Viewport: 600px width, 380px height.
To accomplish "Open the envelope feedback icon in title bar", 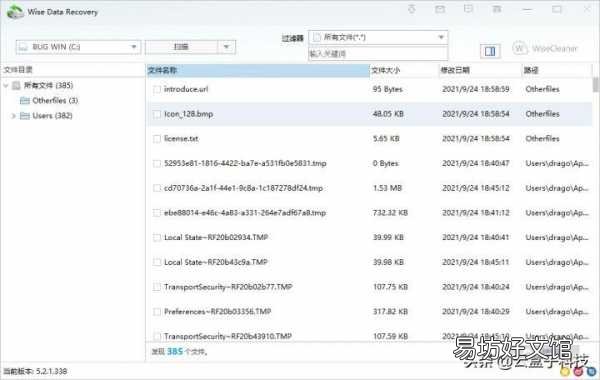I will (x=440, y=9).
